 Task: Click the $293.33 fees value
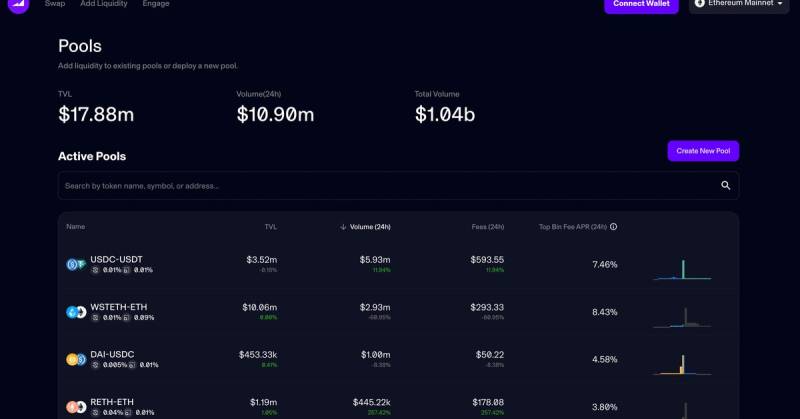487,307
